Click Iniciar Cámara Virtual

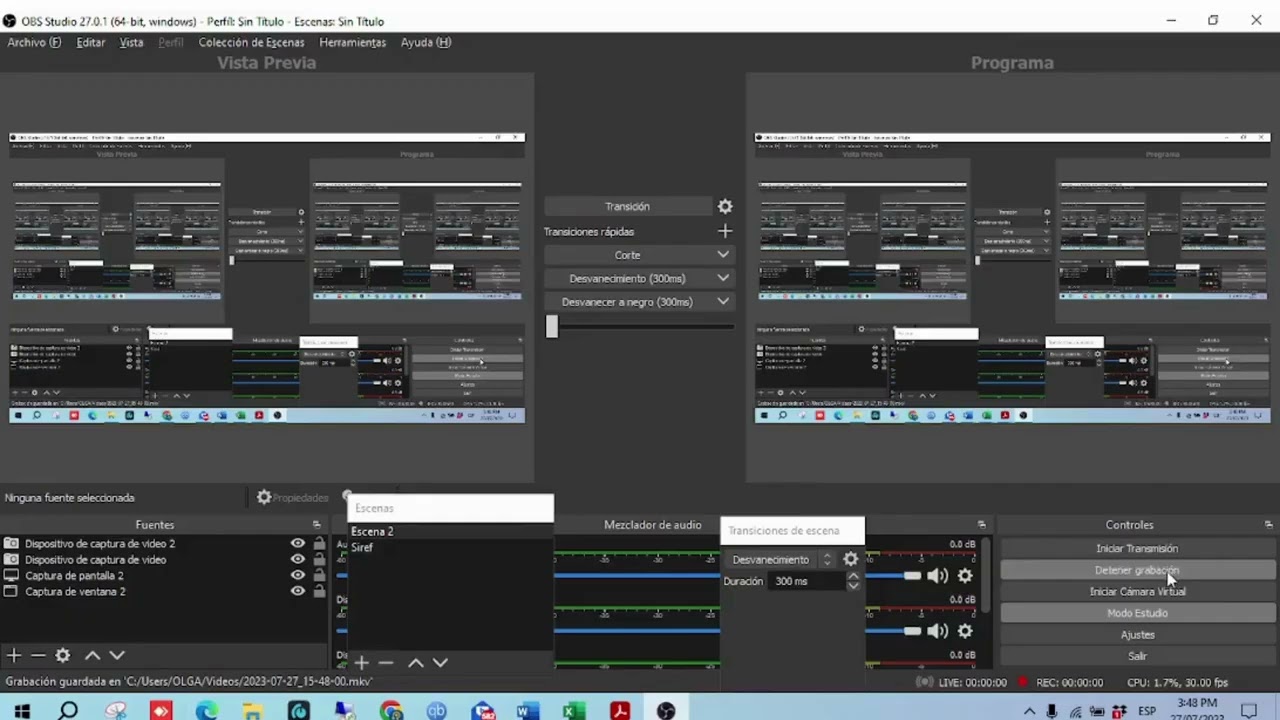(1137, 591)
